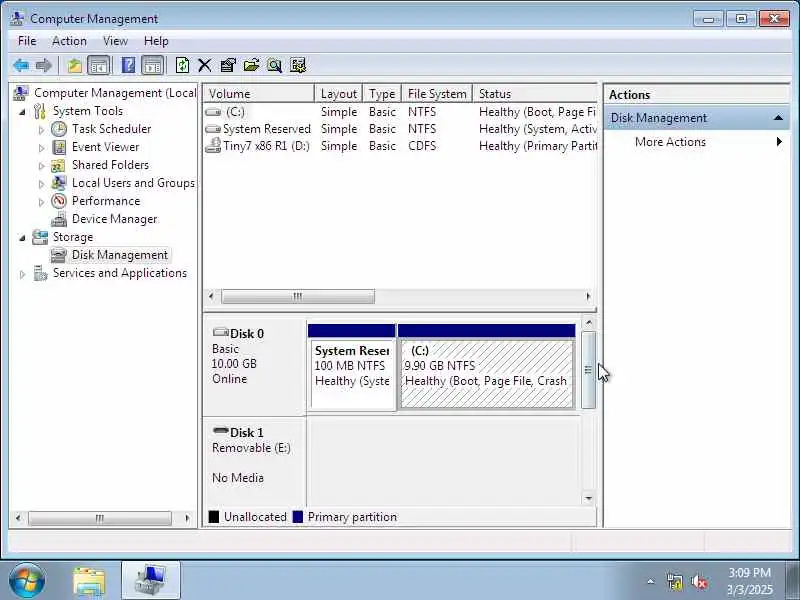This screenshot has width=800, height=600.
Task: Sort by the Status column header
Action: pos(535,94)
